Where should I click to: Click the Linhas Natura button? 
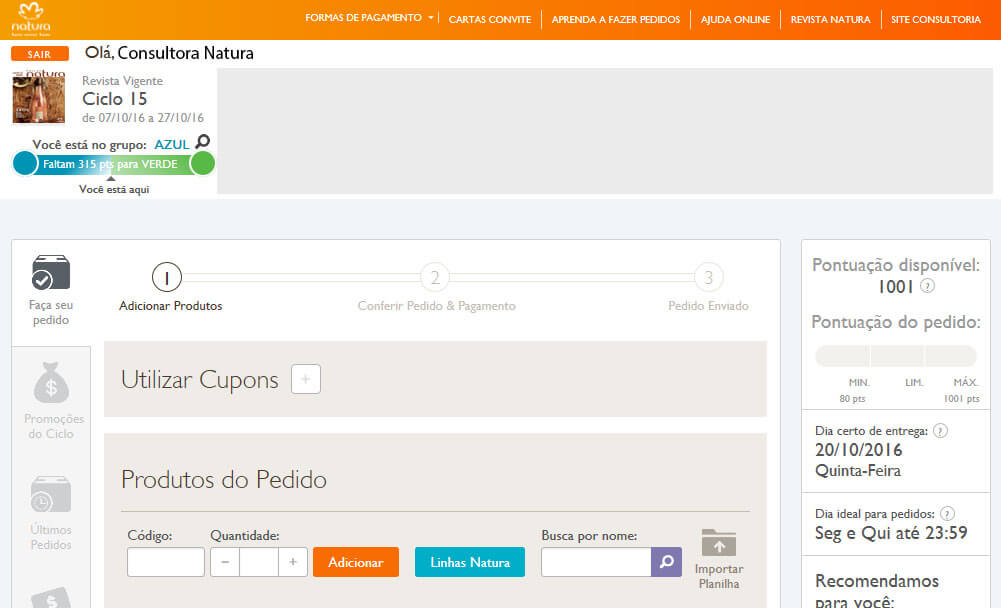(x=470, y=562)
